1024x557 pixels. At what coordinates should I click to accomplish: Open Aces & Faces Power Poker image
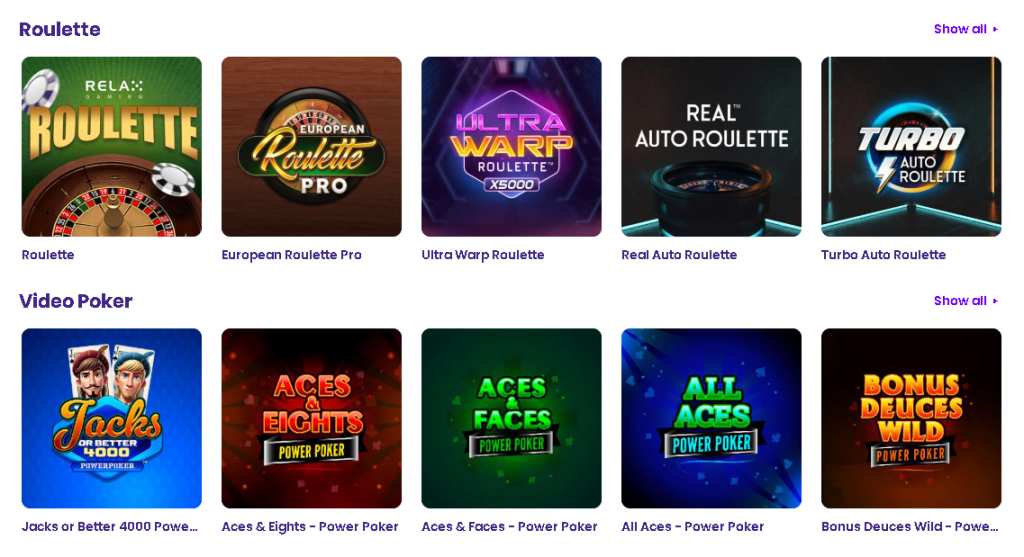click(511, 418)
